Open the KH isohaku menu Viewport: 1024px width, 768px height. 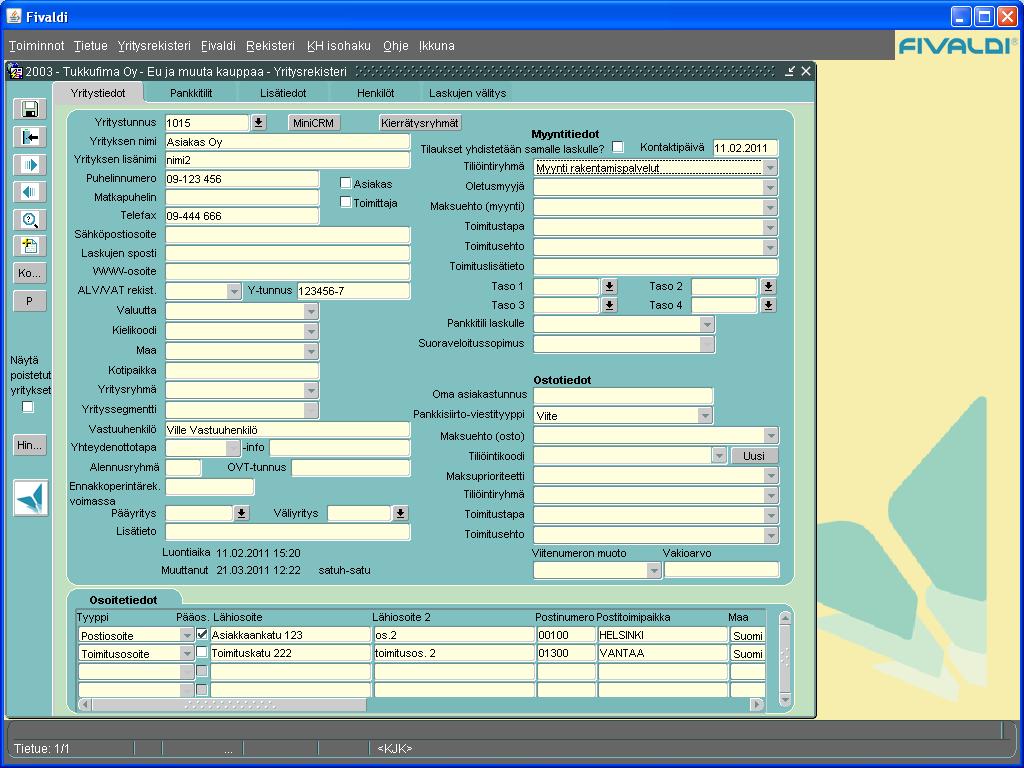tap(339, 46)
